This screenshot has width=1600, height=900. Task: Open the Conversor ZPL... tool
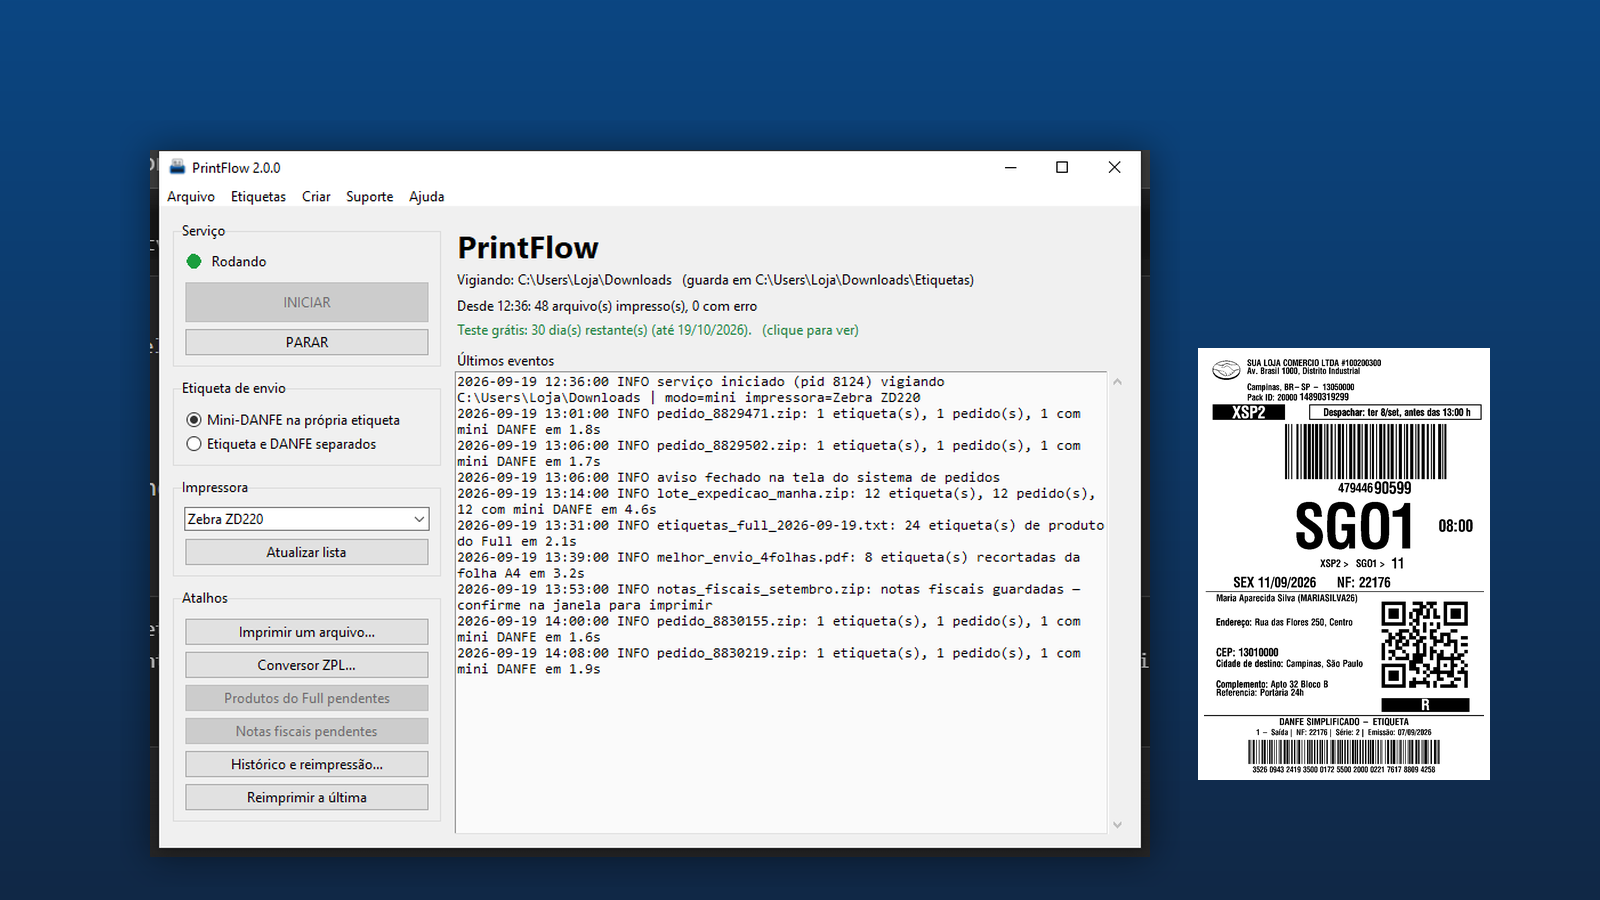pos(307,665)
